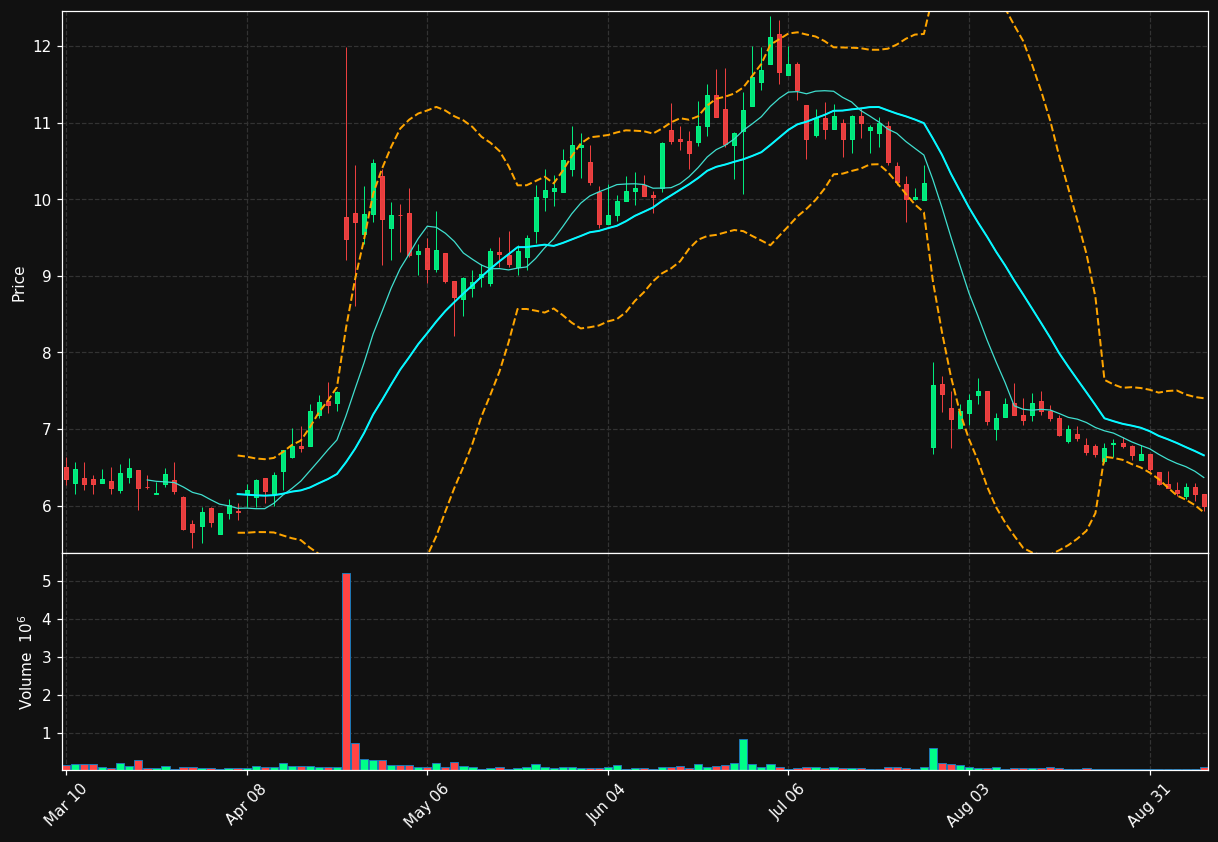This screenshot has width=1218, height=842.
Task: Click the volume axis value 5
Action: [x=48, y=581]
